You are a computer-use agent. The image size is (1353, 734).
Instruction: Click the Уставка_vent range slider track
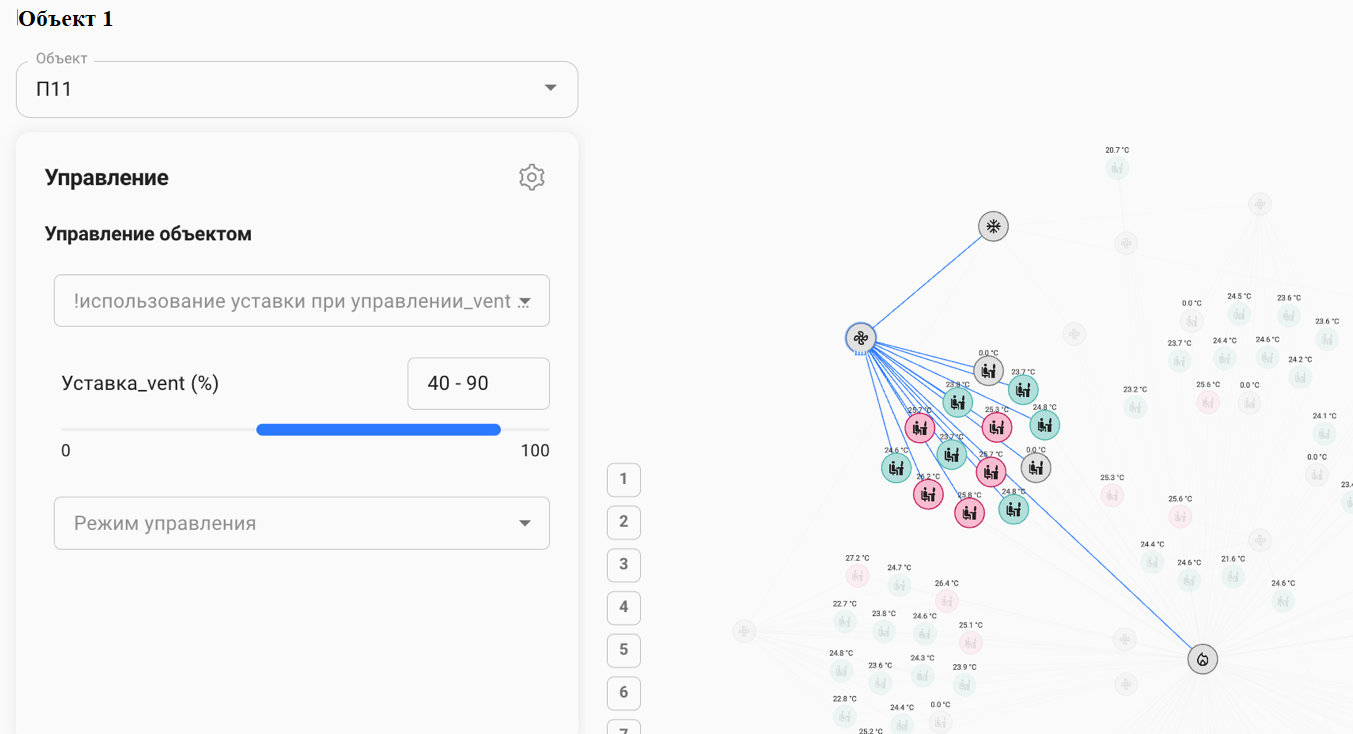pos(378,430)
